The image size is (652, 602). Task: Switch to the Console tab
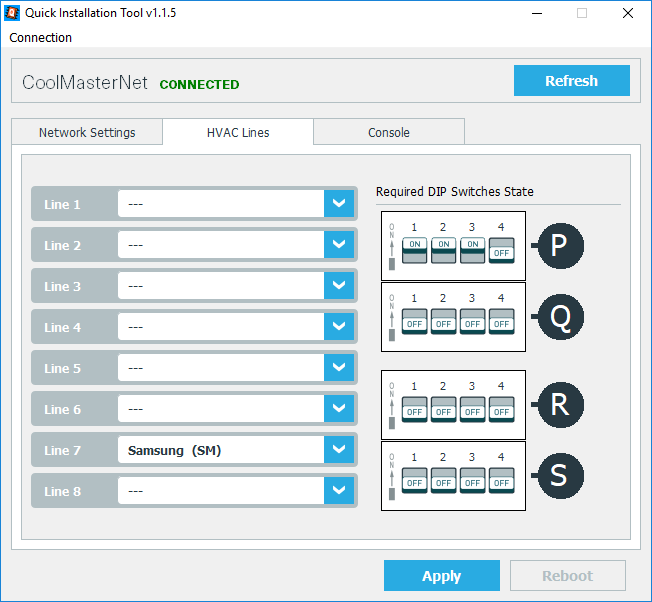389,132
